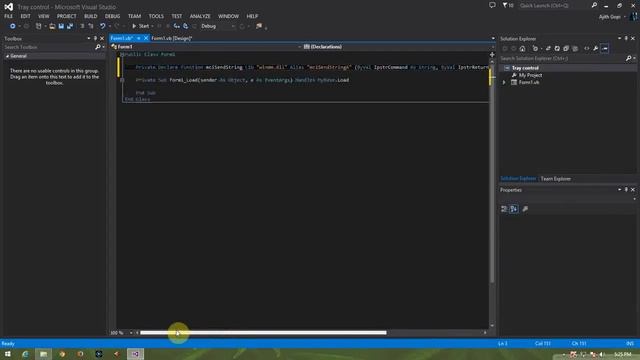Open the VIEW menu
This screenshot has height=360, width=640.
(44, 16)
